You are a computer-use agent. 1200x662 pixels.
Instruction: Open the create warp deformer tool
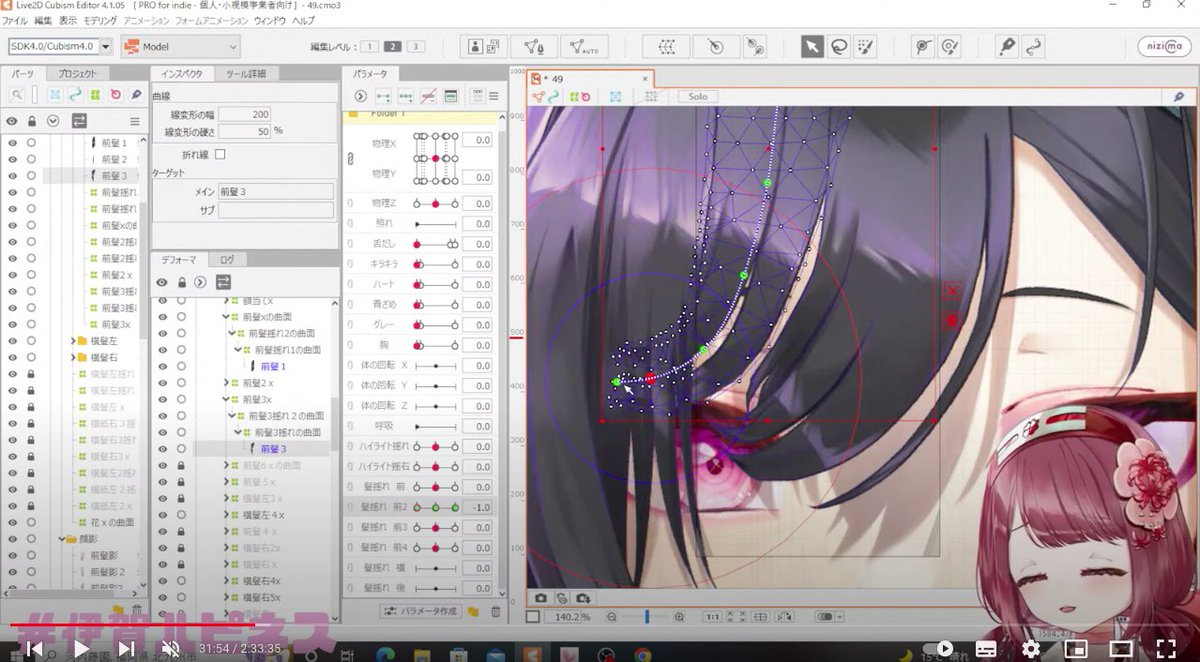pyautogui.click(x=667, y=46)
